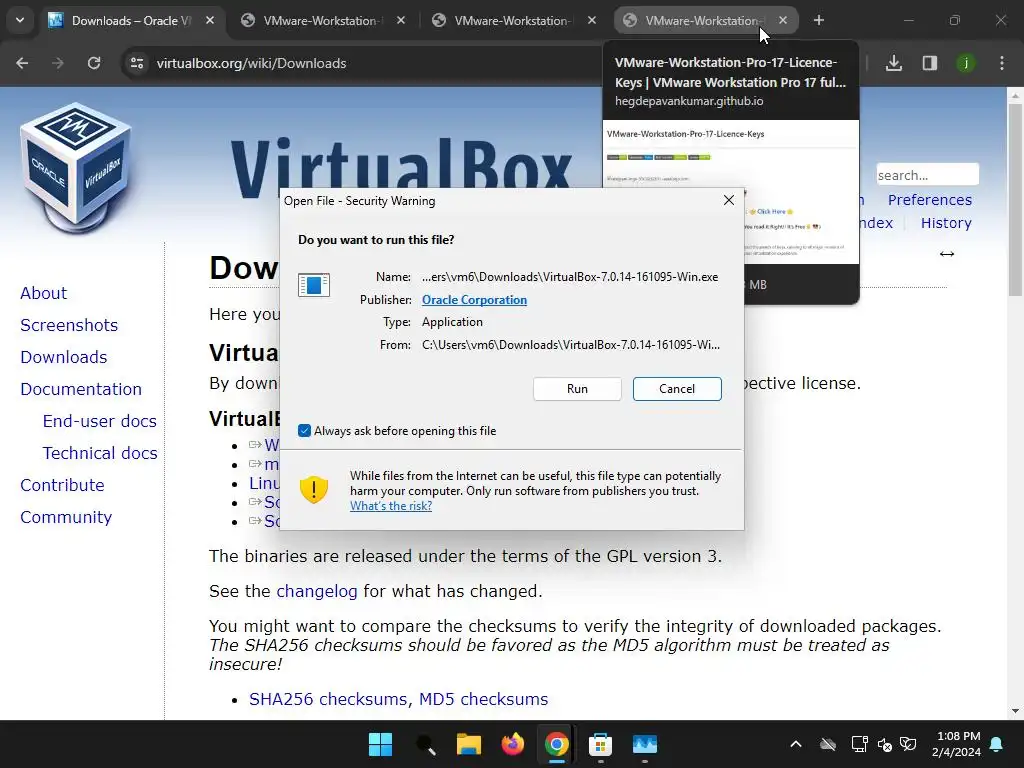Open the Windows Start menu
Viewport: 1024px width, 768px height.
(380, 744)
